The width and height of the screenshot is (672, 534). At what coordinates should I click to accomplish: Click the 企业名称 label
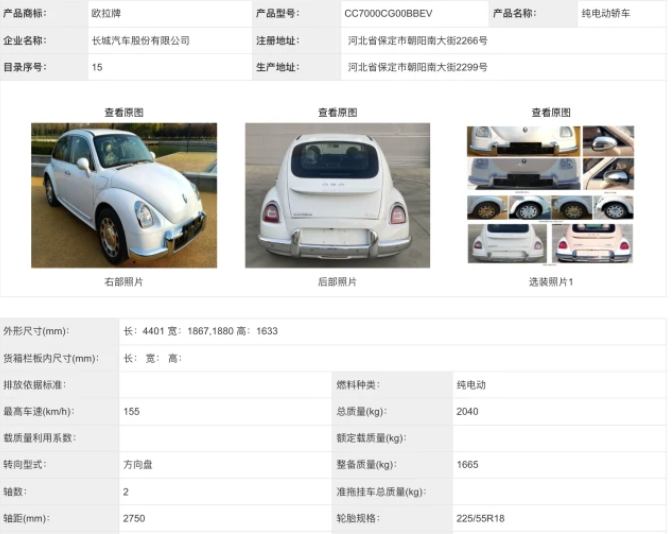click(25, 41)
